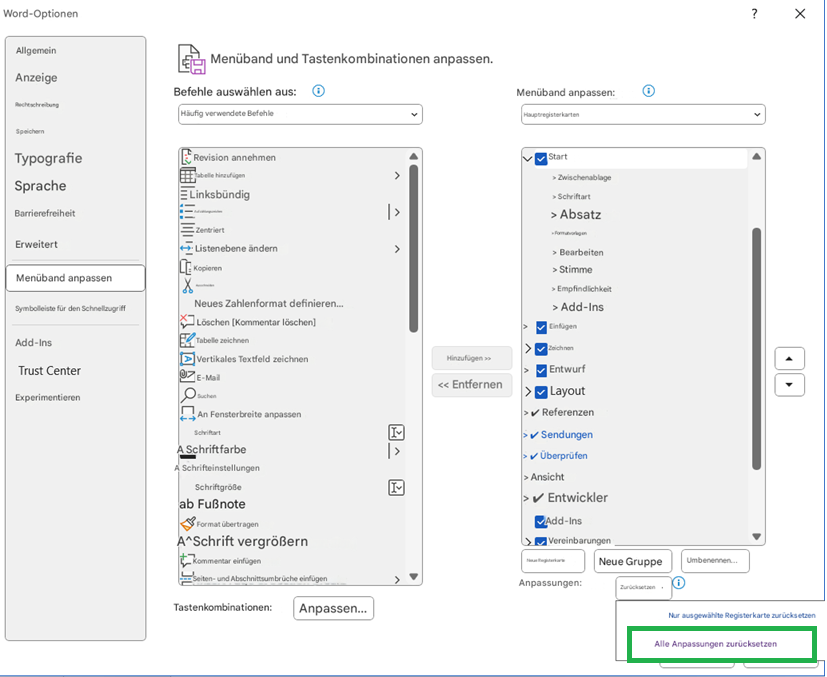Screen dimensions: 827x677
Task: Click the Listenebene ändern icon
Action: (x=187, y=248)
